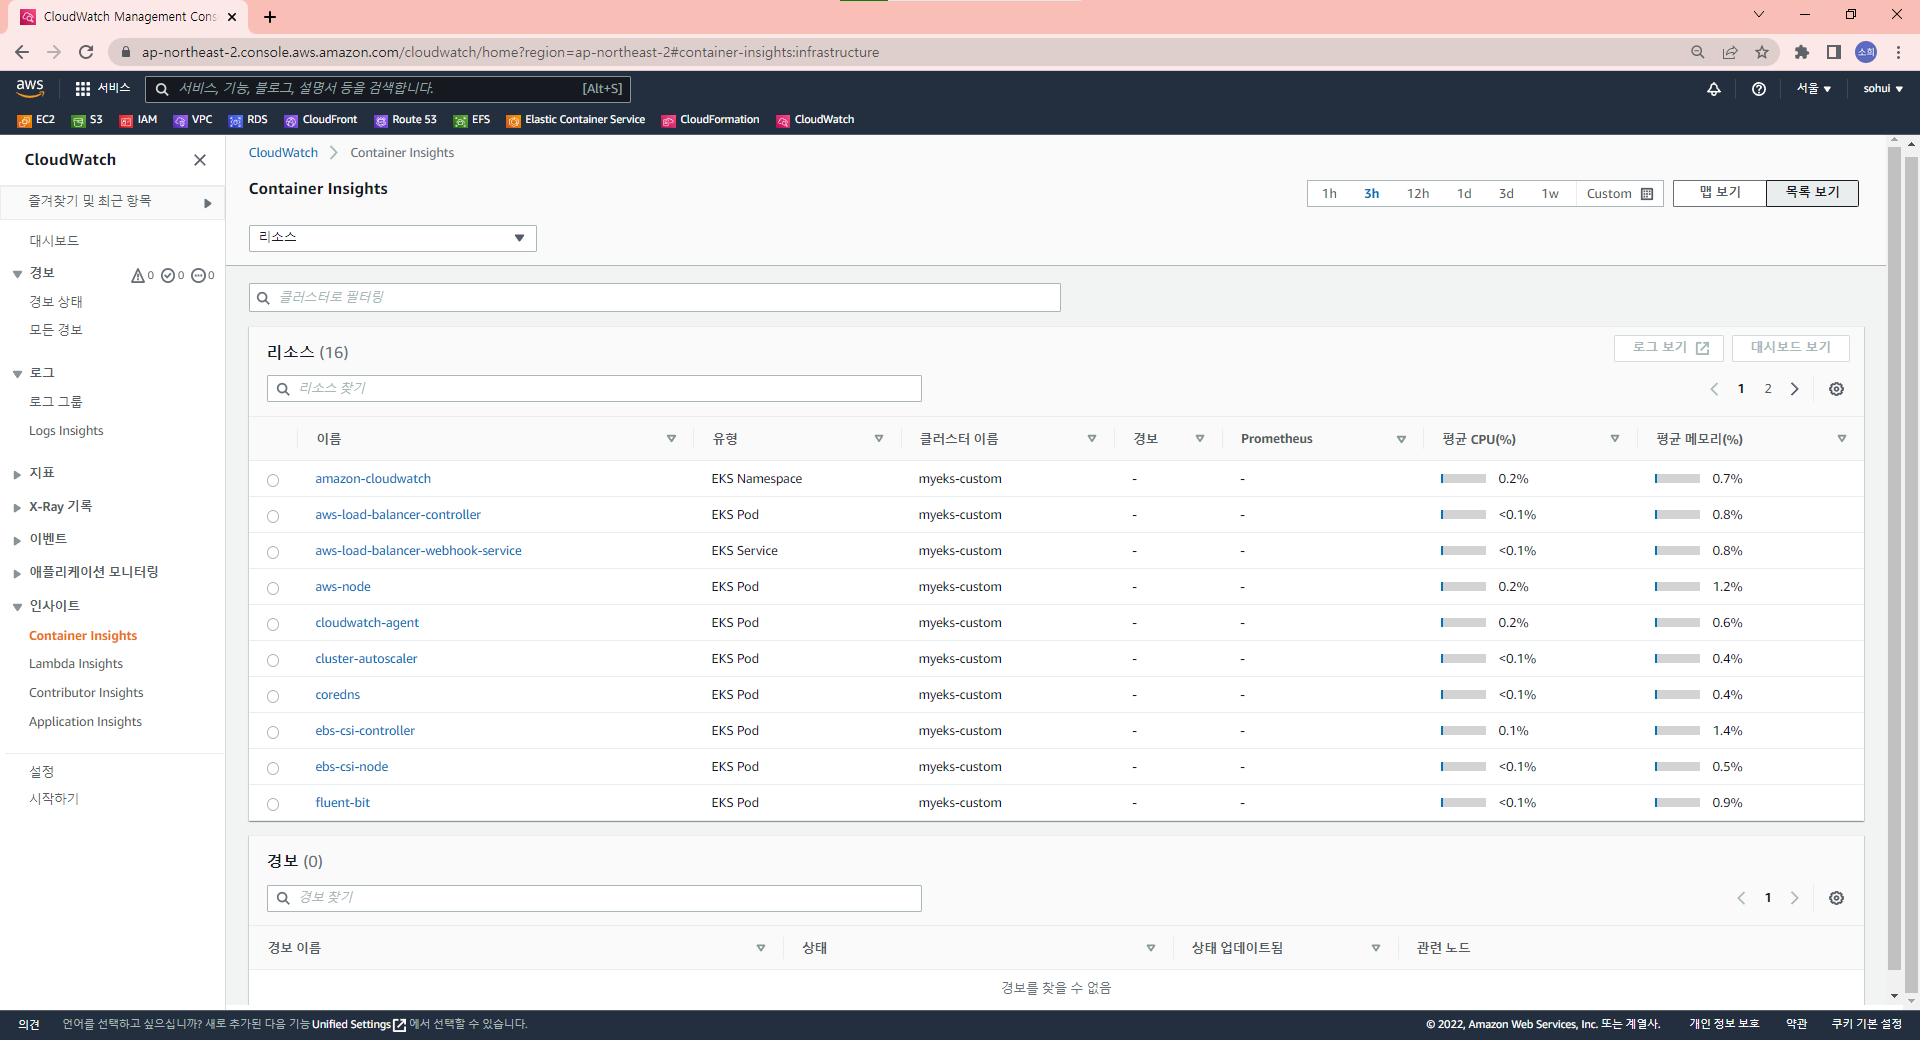This screenshot has width=1920, height=1040.
Task: Close the CloudWatch side navigation panel
Action: (200, 160)
